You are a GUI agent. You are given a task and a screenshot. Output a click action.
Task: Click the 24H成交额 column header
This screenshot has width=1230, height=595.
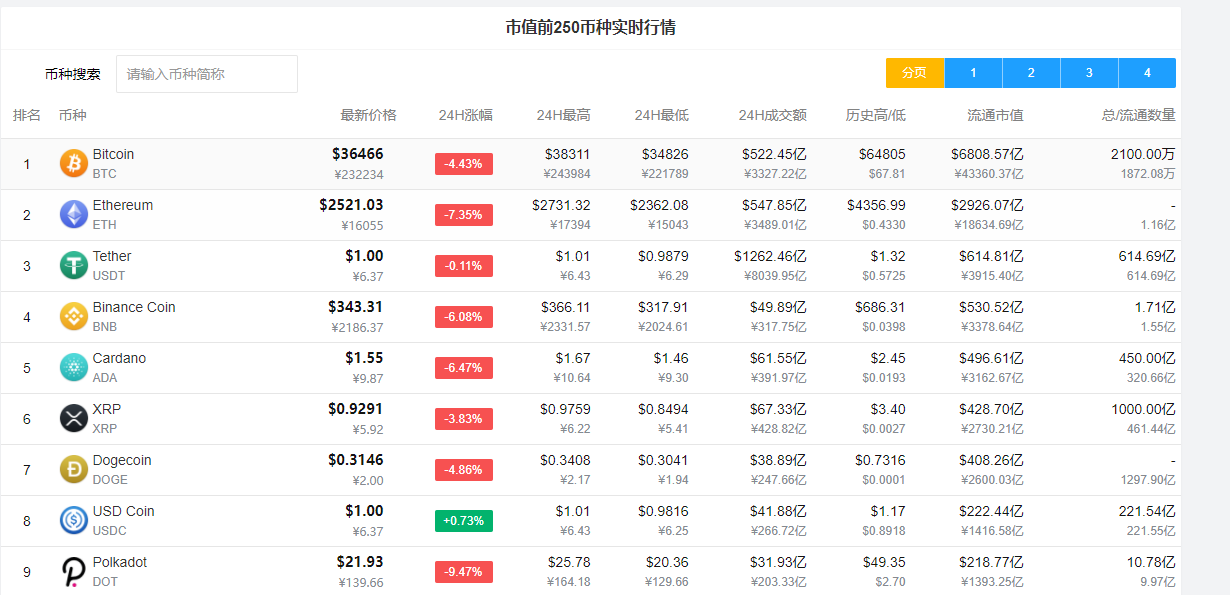[x=772, y=115]
